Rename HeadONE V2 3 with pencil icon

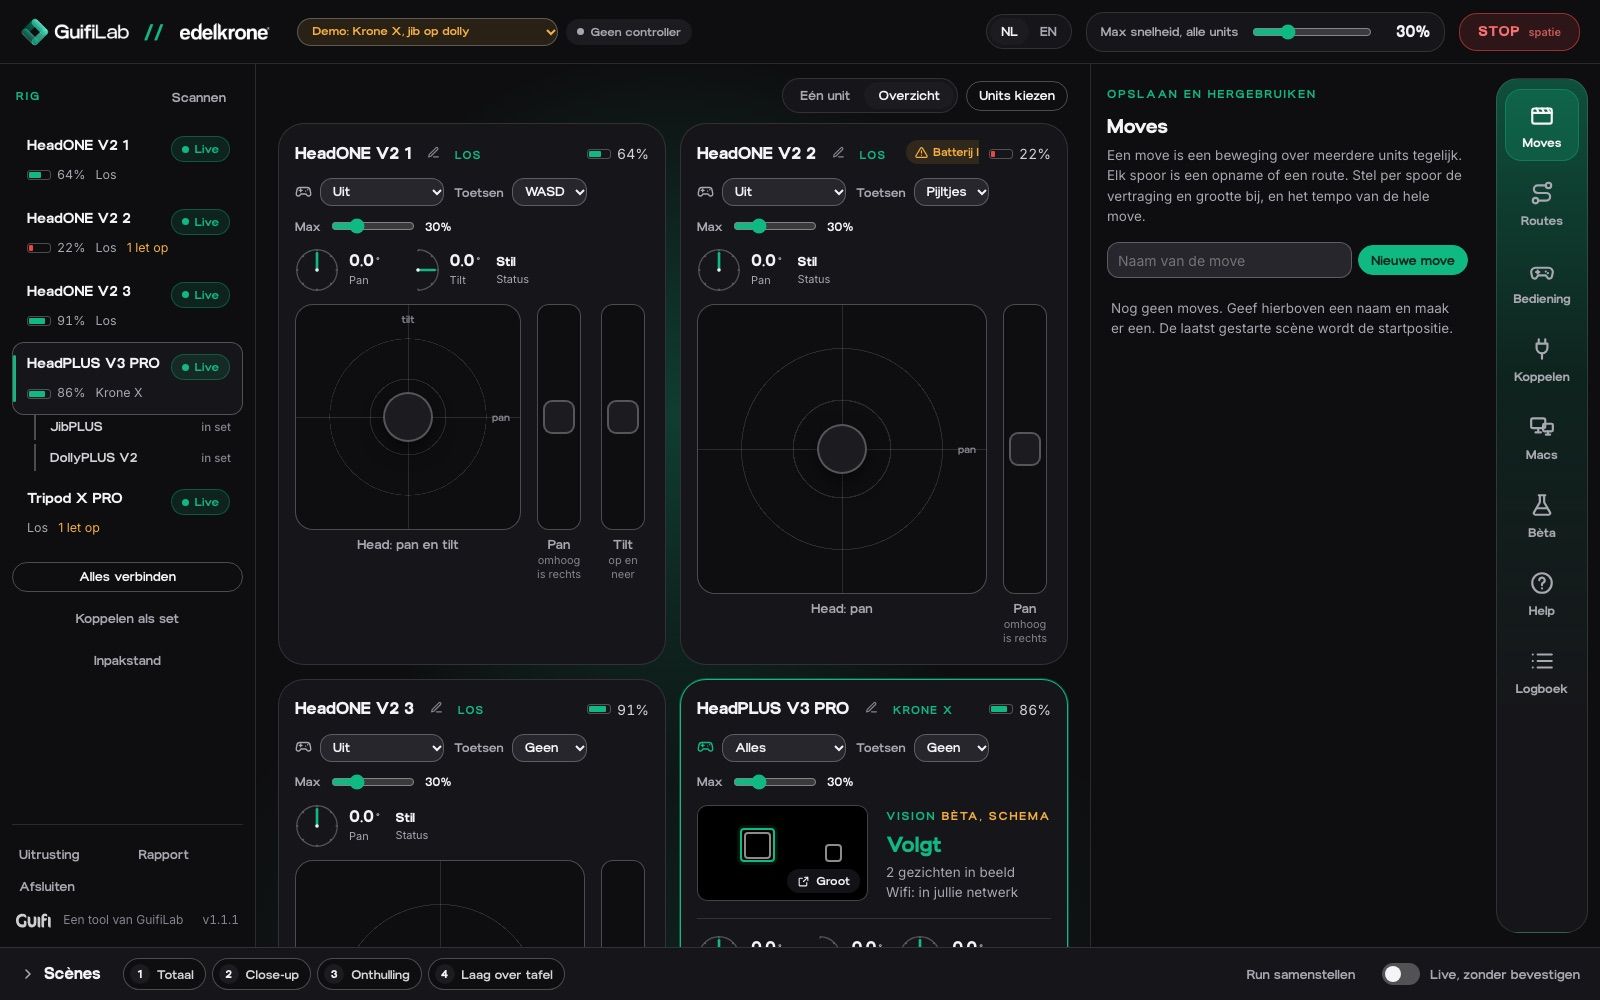click(436, 708)
